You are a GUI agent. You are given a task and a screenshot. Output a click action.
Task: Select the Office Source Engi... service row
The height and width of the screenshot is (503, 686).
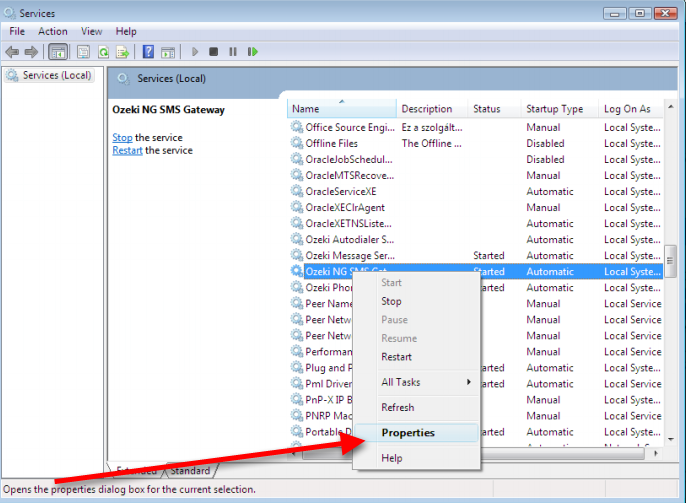[476, 127]
